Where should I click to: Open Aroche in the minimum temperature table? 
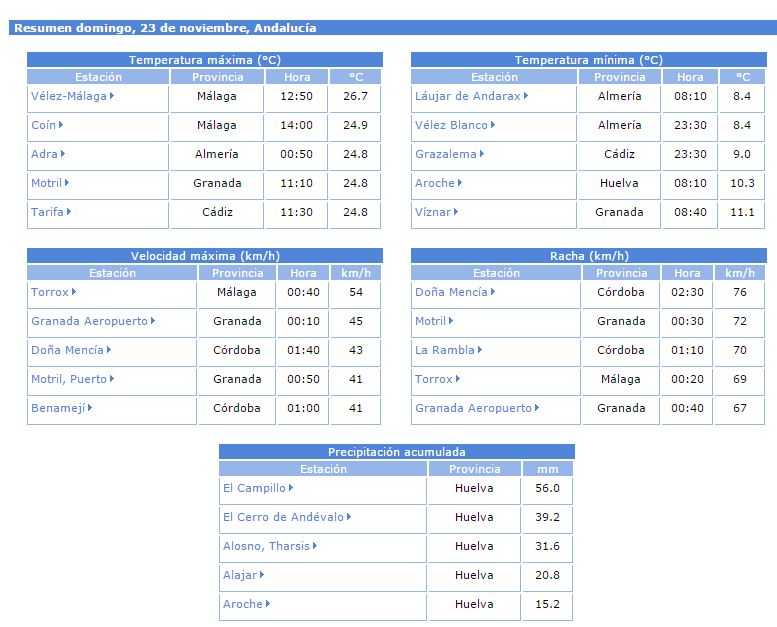439,183
